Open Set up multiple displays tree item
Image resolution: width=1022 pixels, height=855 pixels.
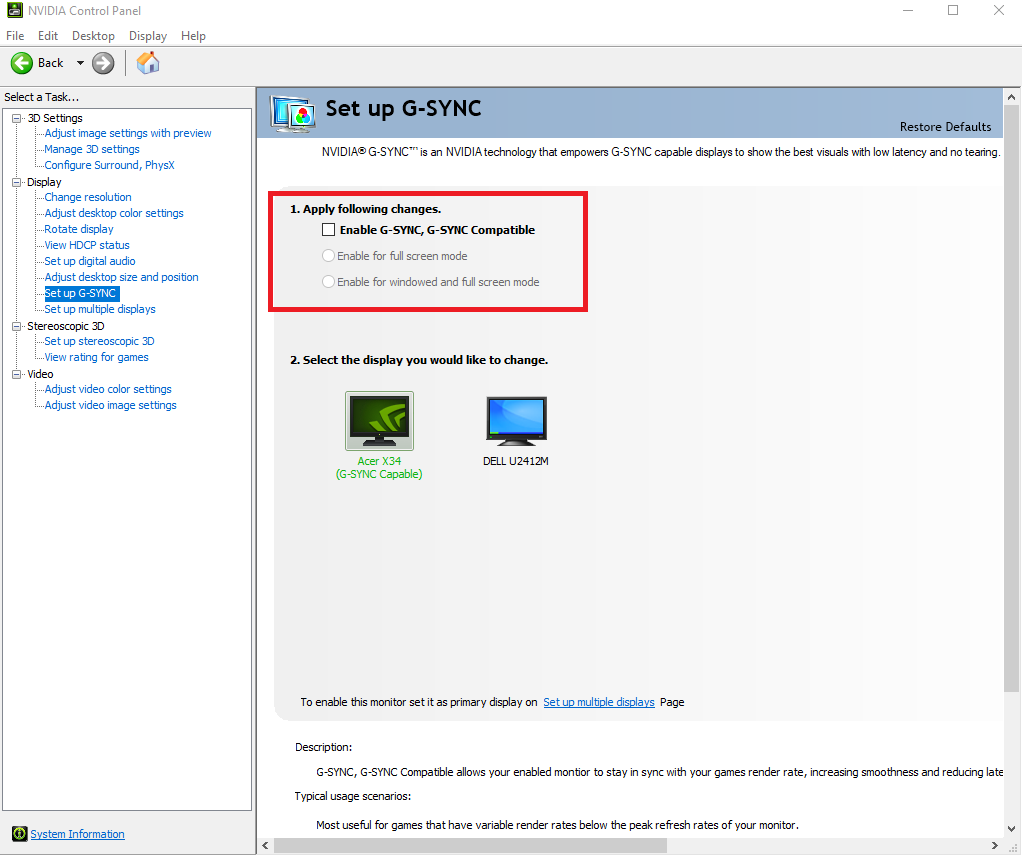tap(100, 309)
